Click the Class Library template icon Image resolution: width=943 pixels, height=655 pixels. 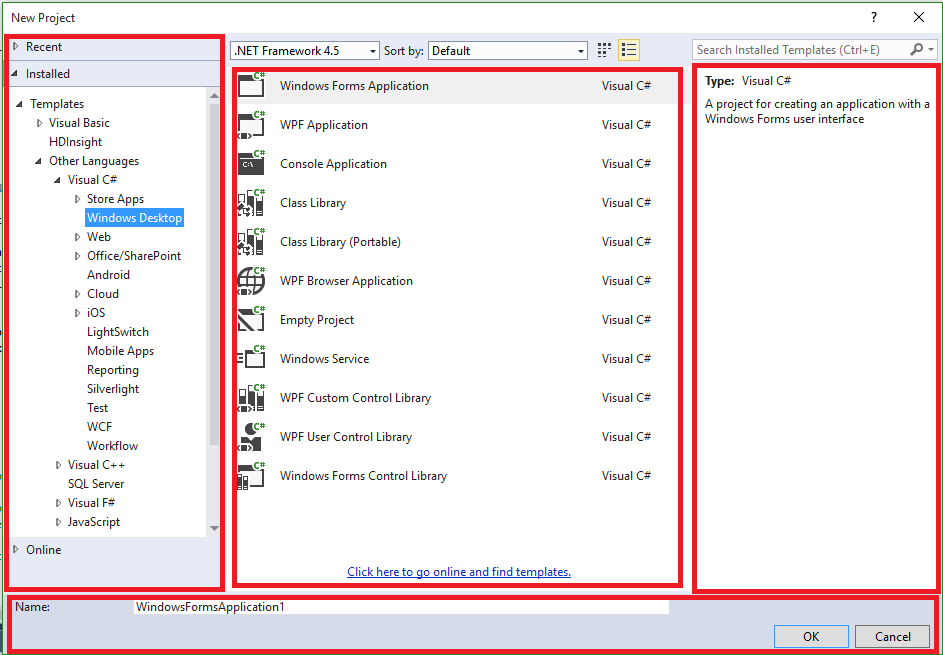click(x=251, y=203)
